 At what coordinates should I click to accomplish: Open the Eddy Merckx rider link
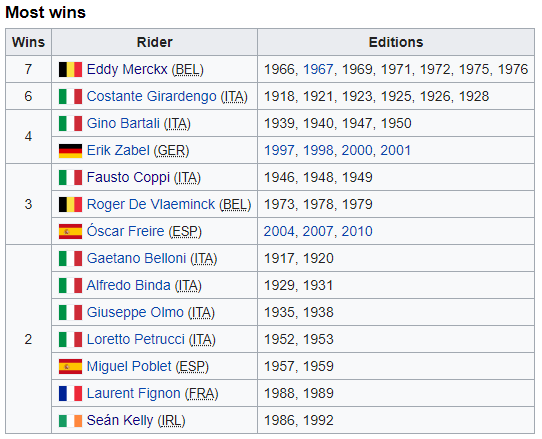click(x=127, y=69)
